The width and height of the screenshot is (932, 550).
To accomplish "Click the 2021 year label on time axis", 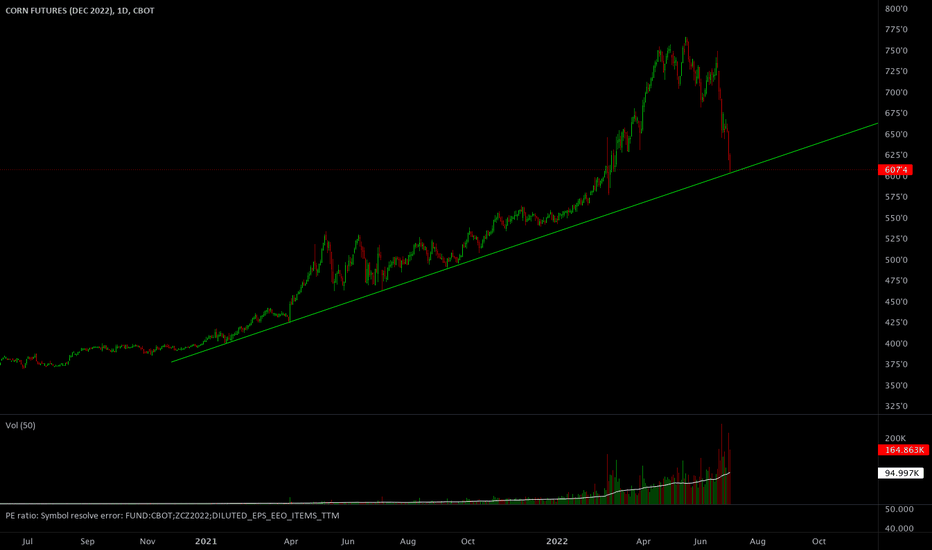I will (x=206, y=541).
